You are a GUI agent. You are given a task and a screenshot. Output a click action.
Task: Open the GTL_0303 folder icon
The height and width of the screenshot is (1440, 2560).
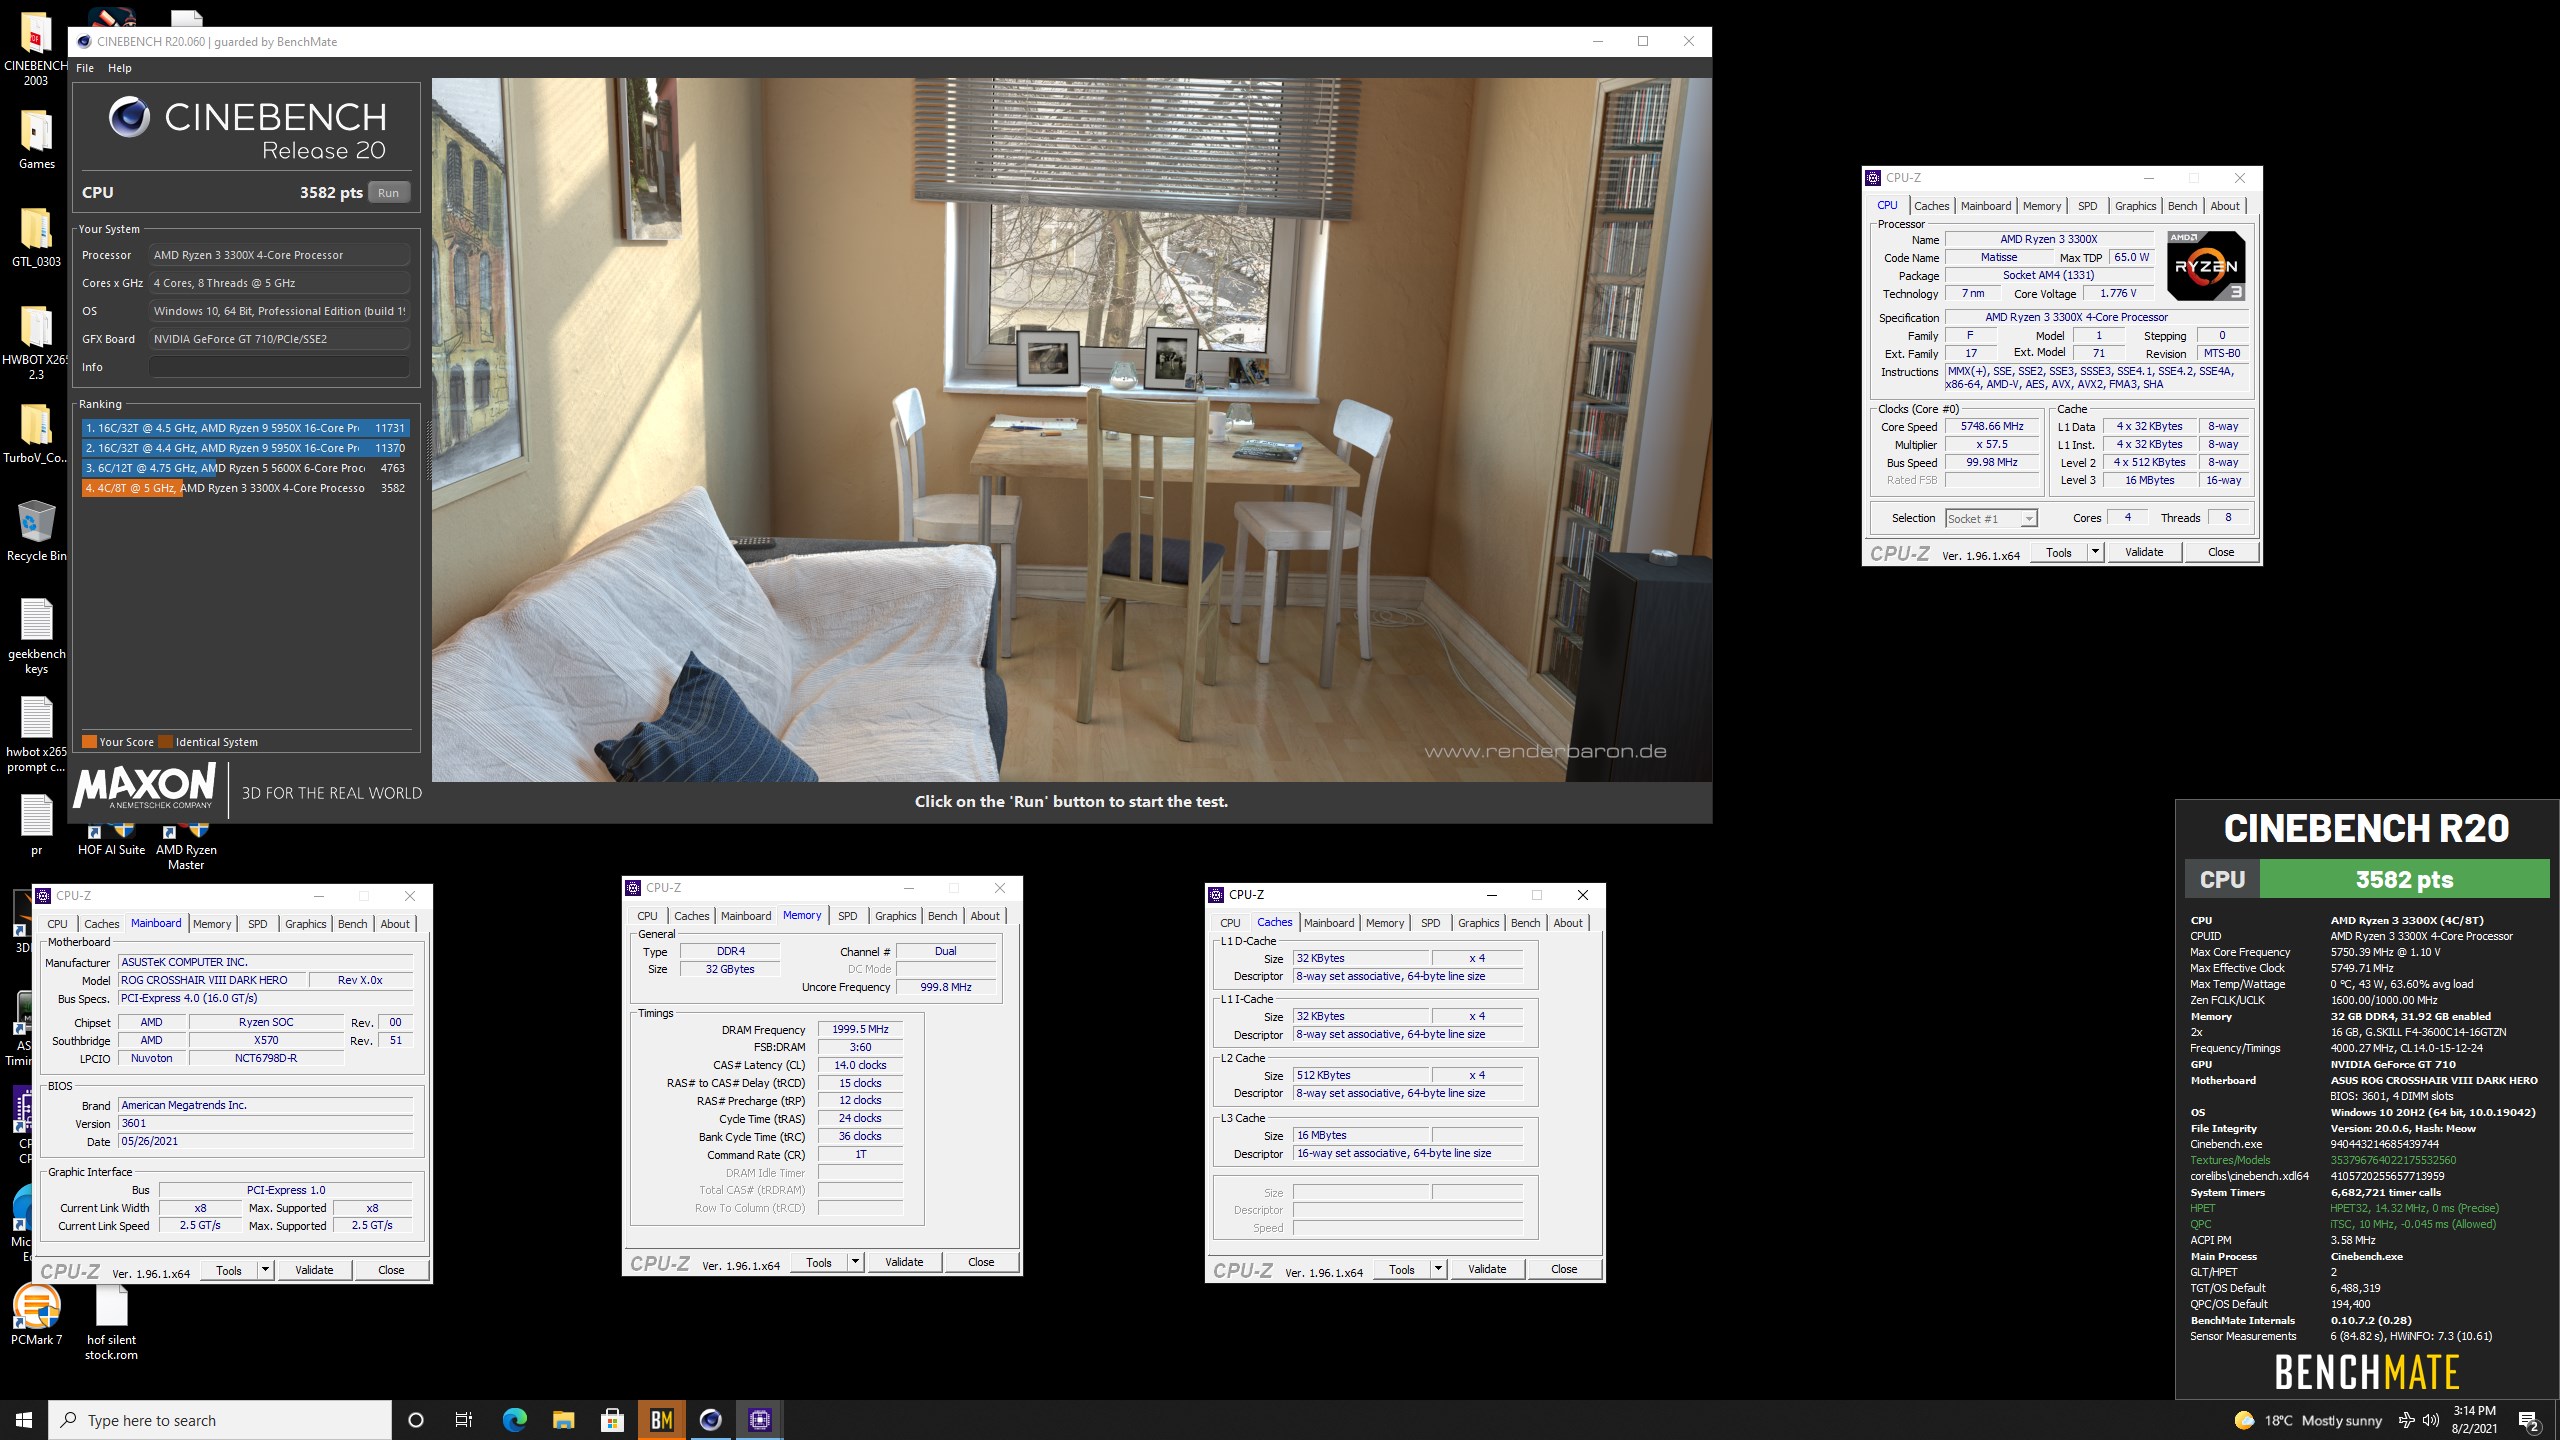click(x=36, y=238)
